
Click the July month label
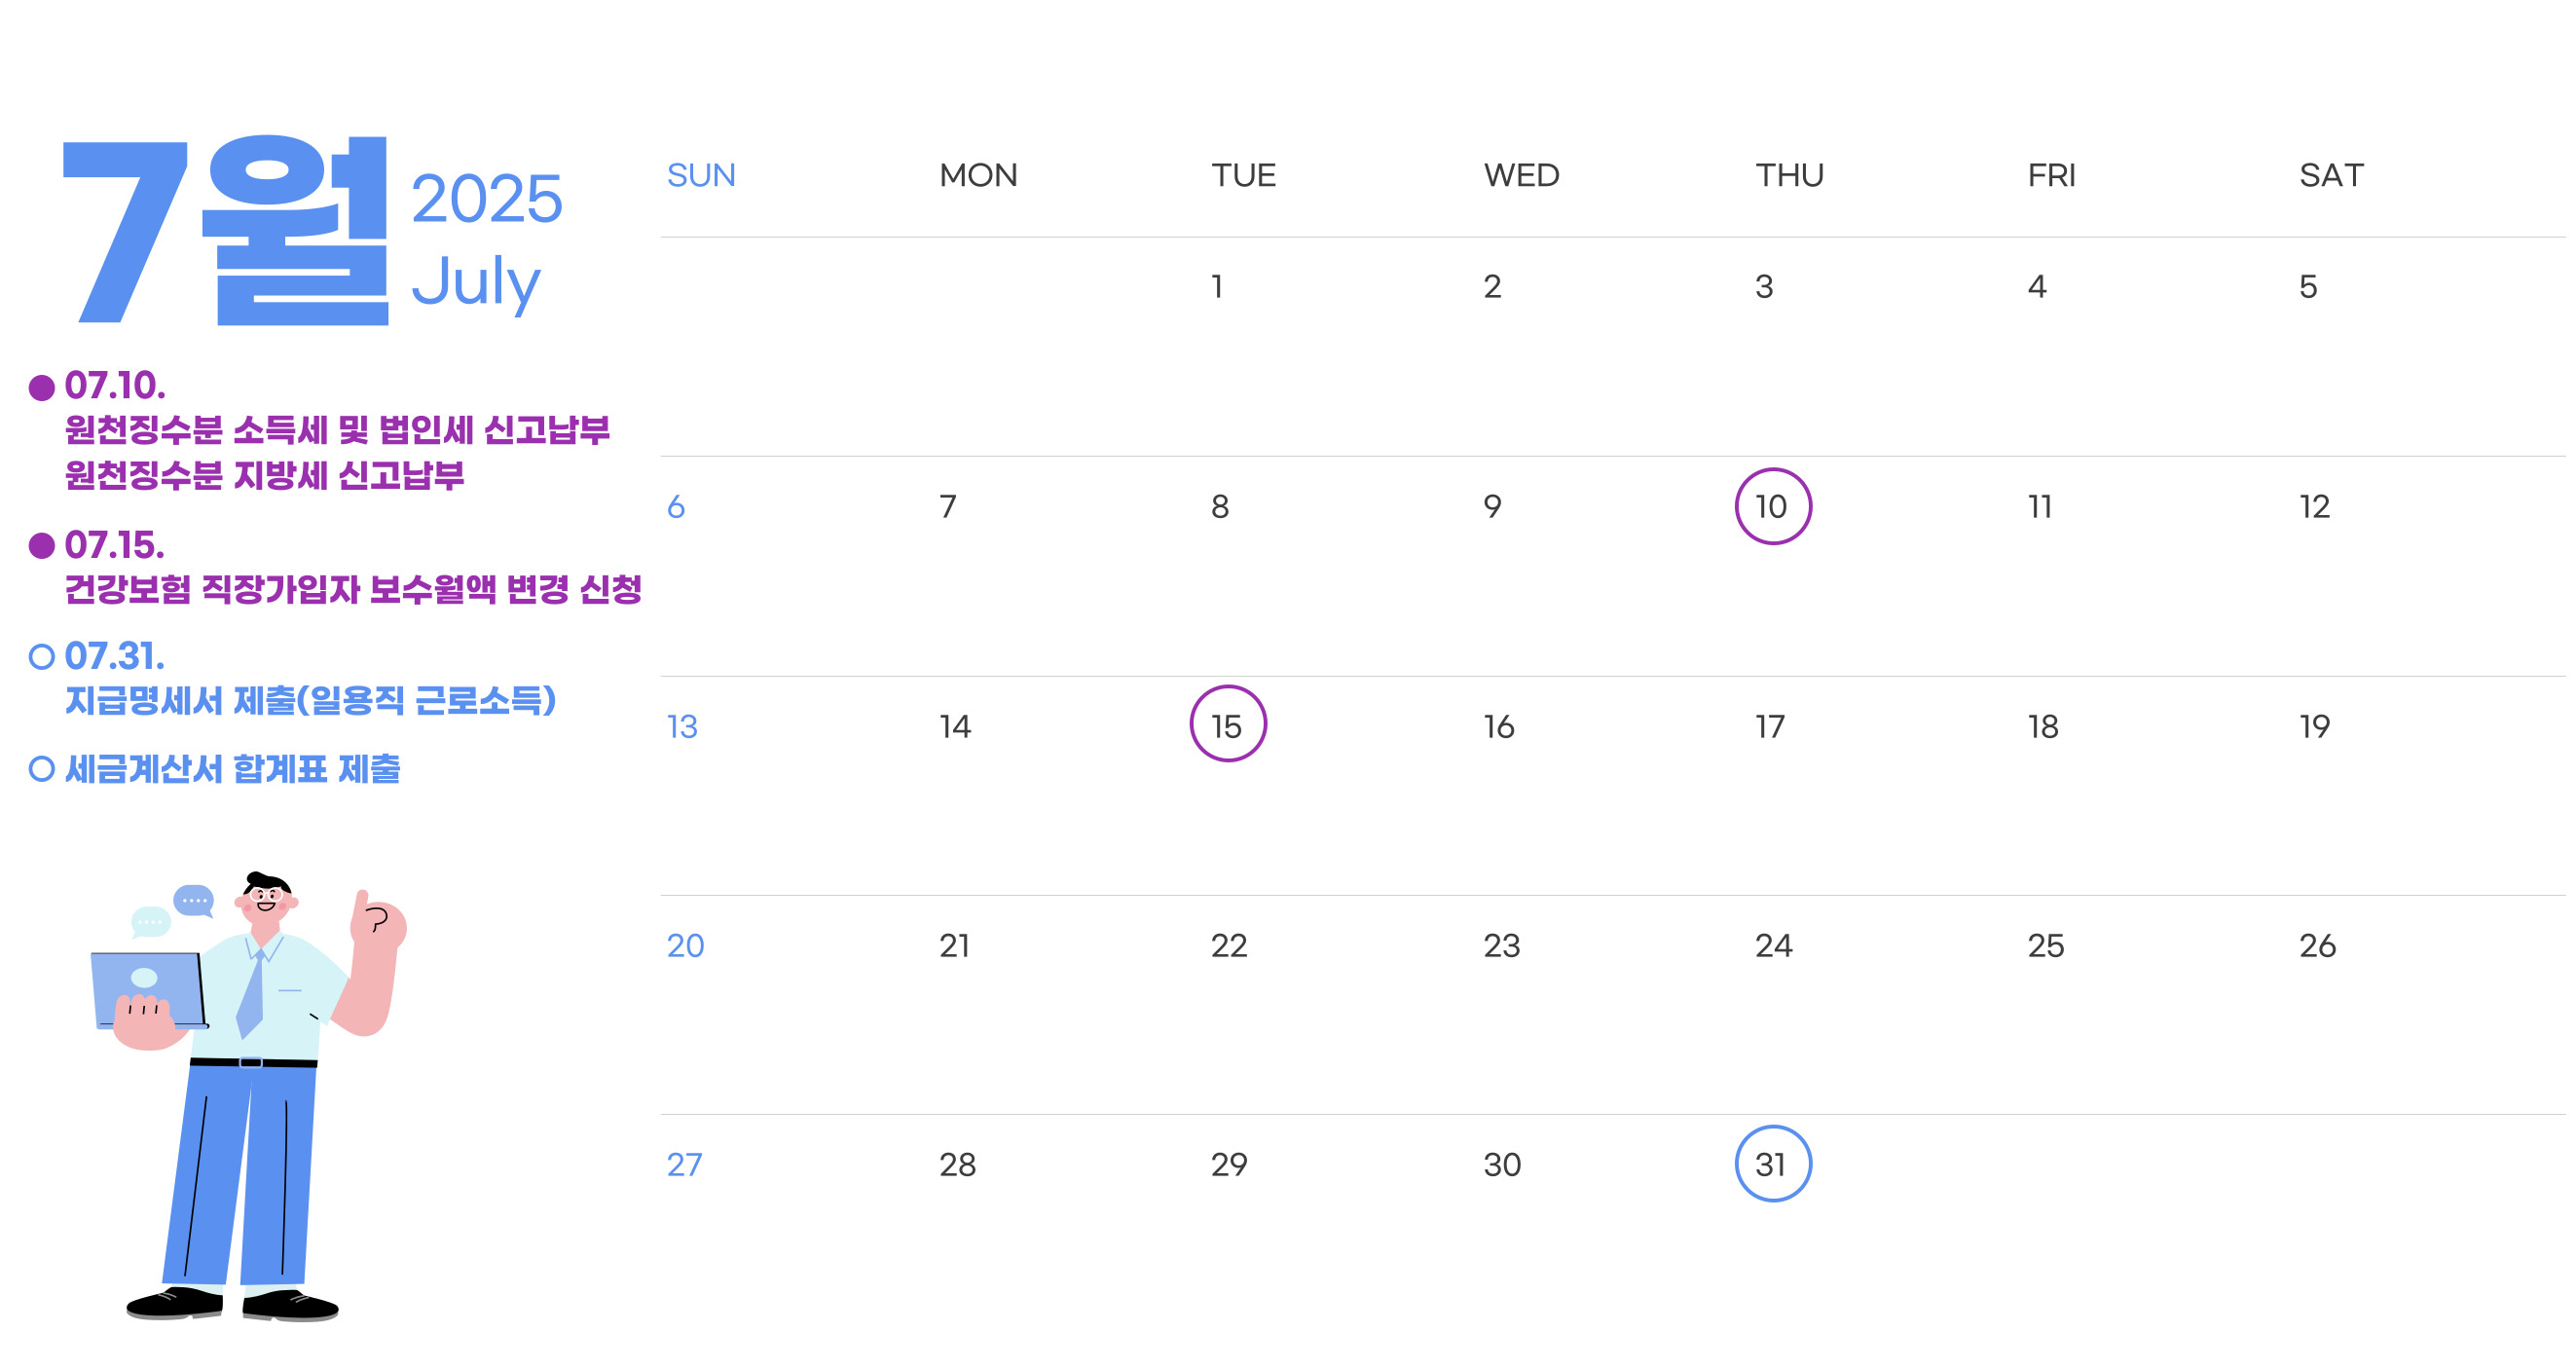click(x=476, y=282)
